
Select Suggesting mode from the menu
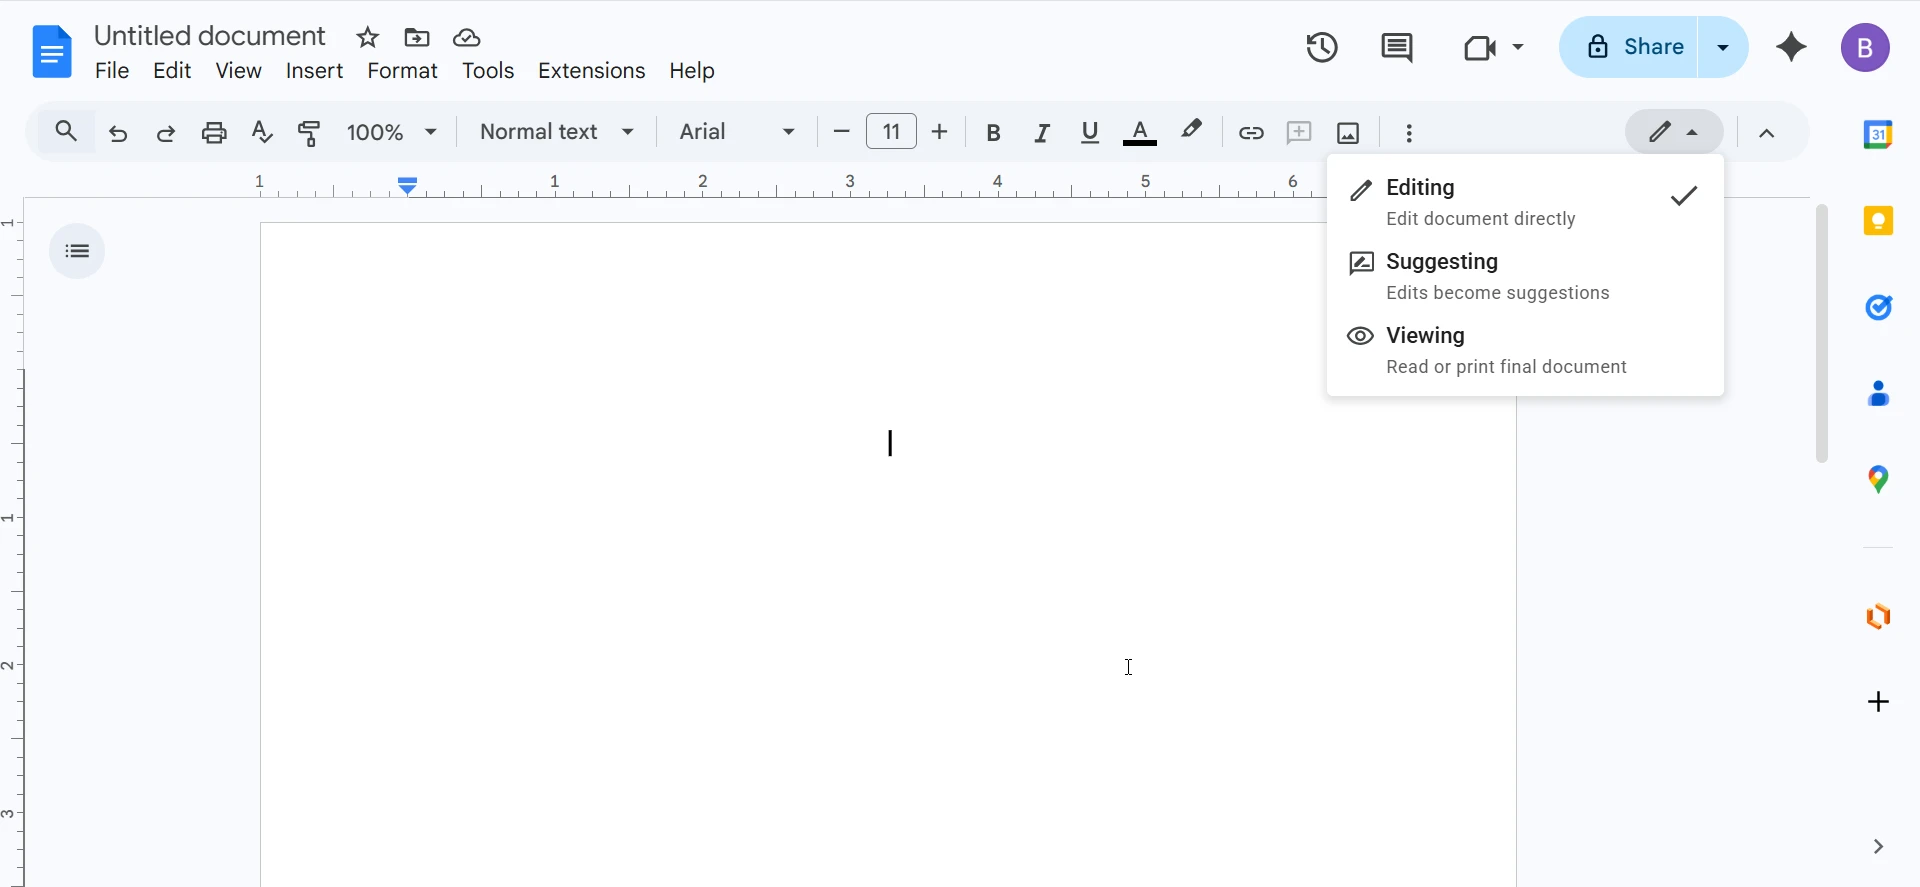1442,262
